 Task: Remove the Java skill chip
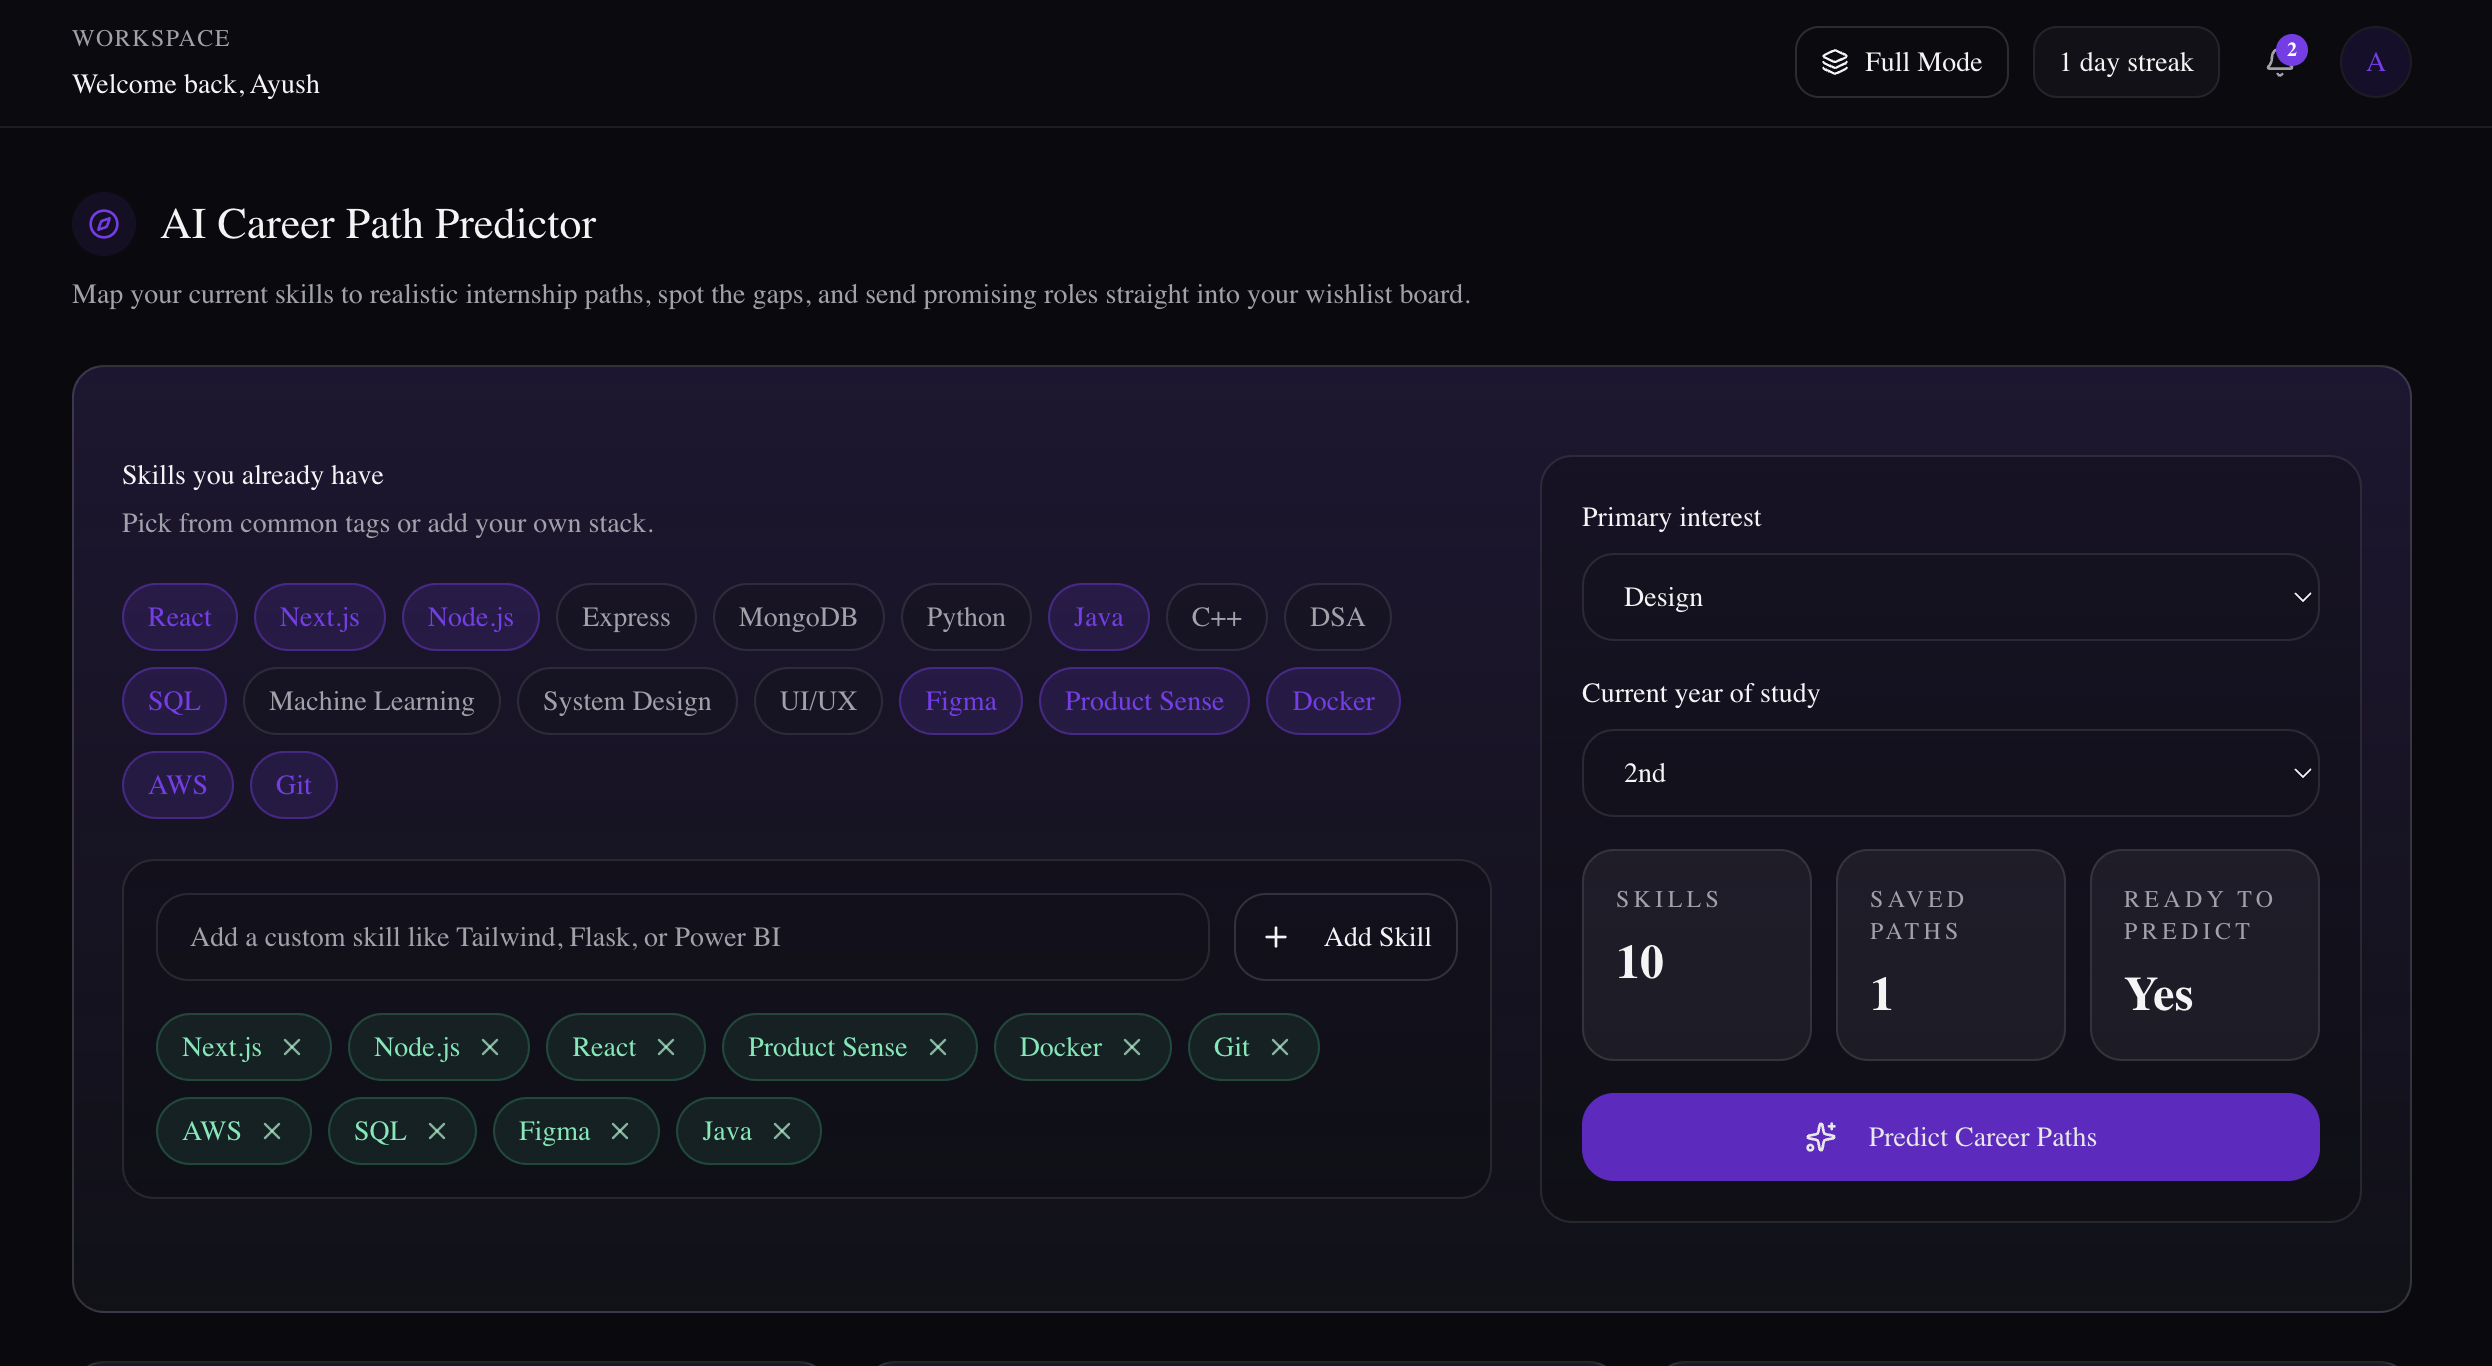(782, 1131)
